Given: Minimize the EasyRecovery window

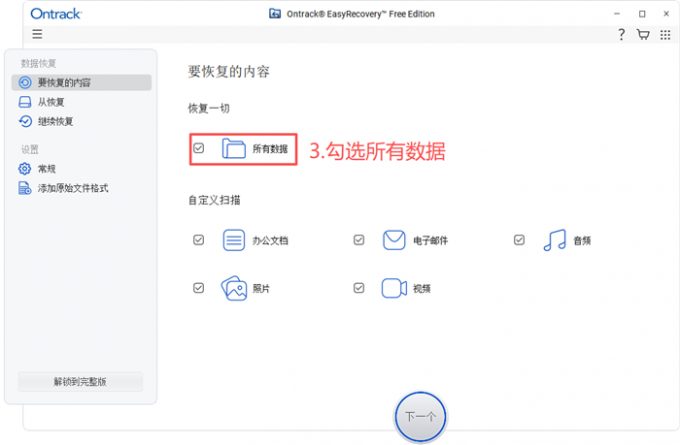Looking at the screenshot, I should pos(617,14).
